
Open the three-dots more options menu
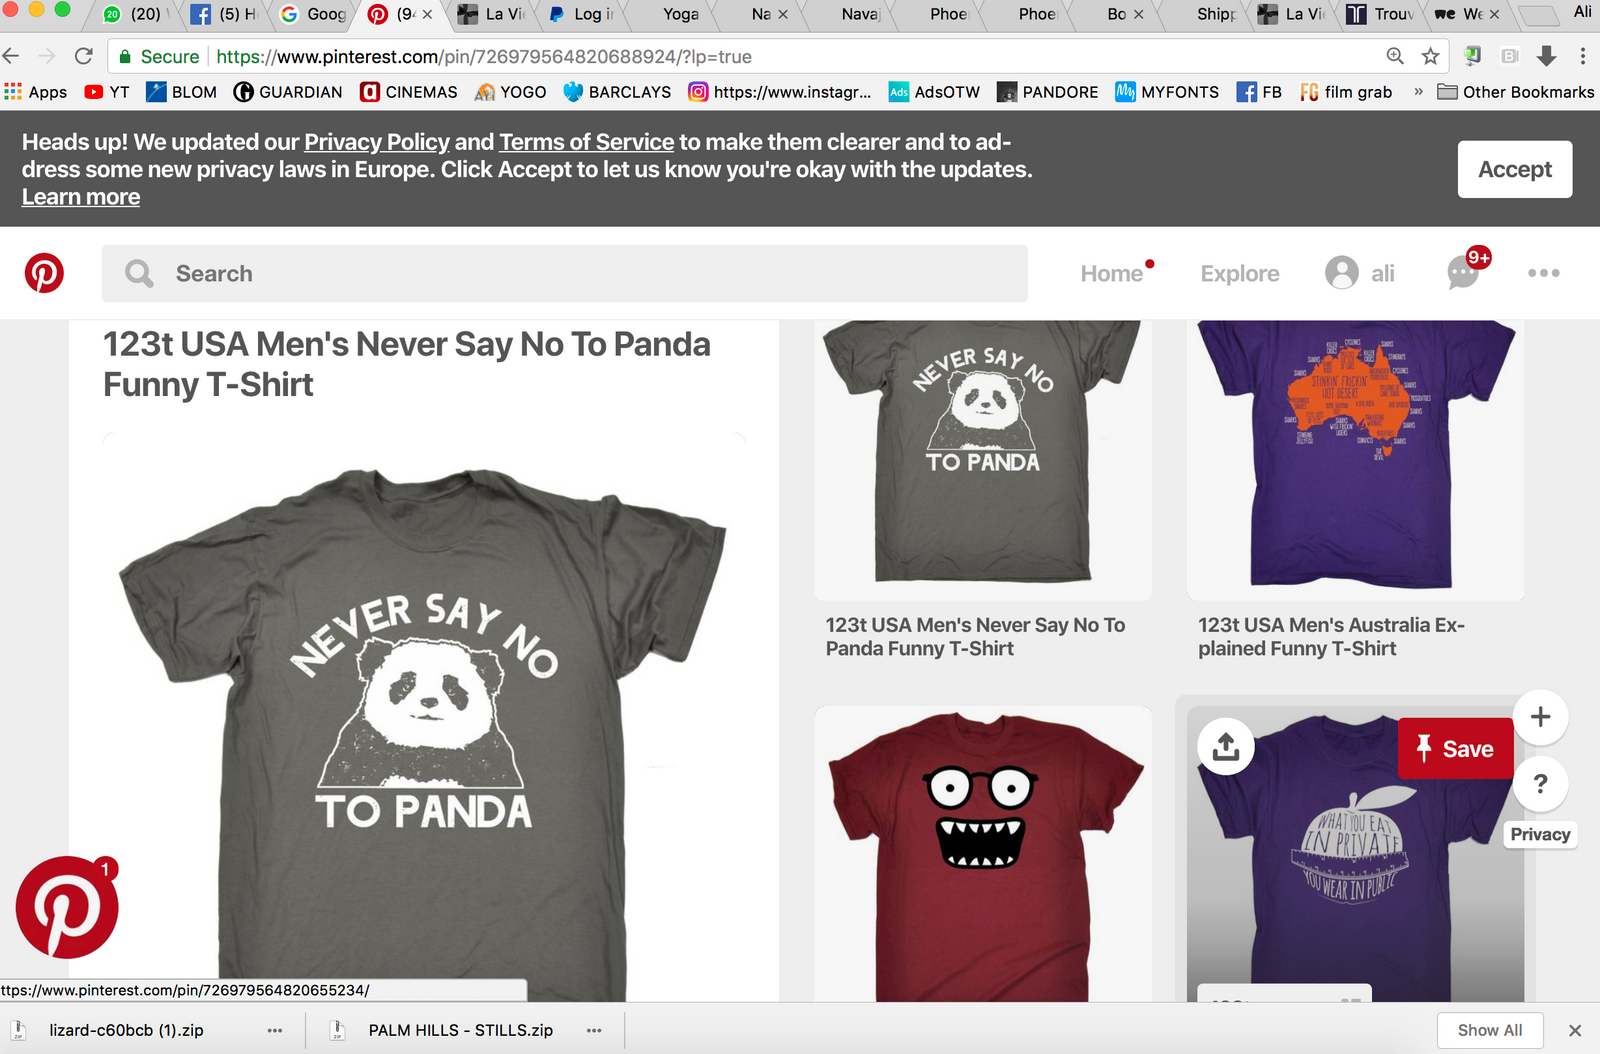pos(1543,273)
